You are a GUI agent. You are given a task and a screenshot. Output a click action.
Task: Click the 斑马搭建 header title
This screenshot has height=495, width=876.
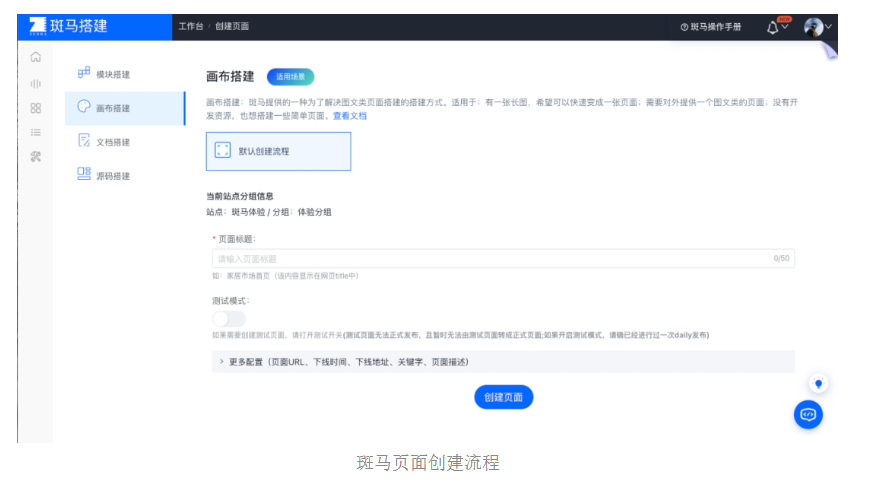79,26
